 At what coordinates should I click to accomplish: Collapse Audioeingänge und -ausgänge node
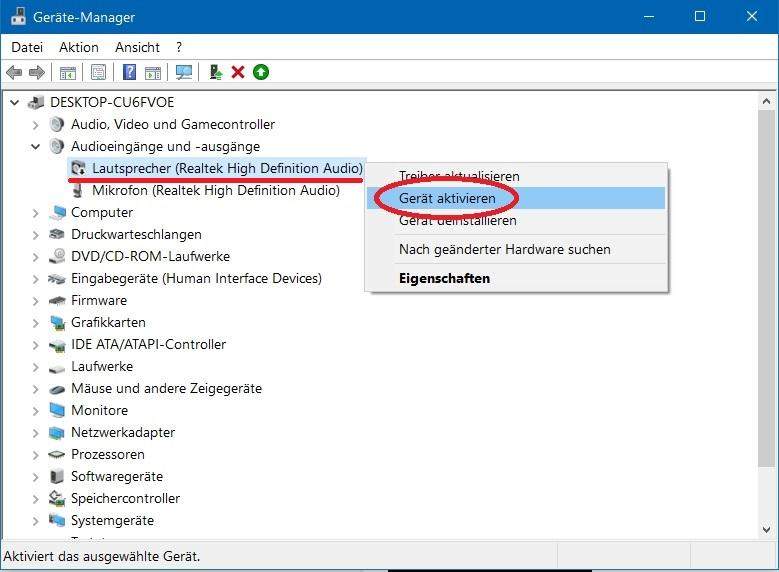pos(35,147)
